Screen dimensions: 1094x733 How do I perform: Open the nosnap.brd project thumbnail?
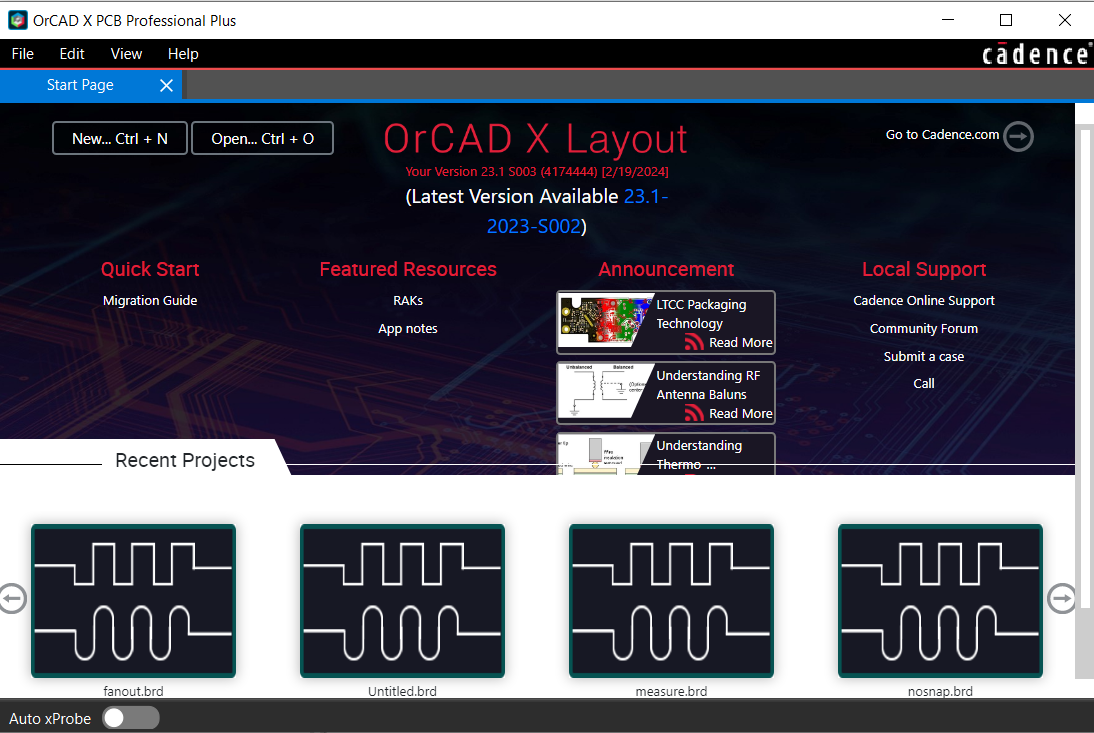click(x=941, y=600)
